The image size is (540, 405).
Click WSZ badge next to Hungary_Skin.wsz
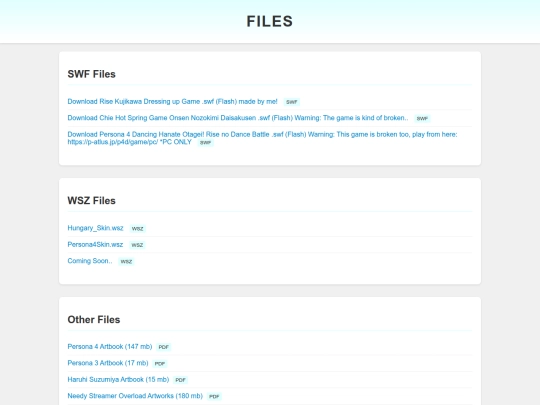click(x=138, y=229)
